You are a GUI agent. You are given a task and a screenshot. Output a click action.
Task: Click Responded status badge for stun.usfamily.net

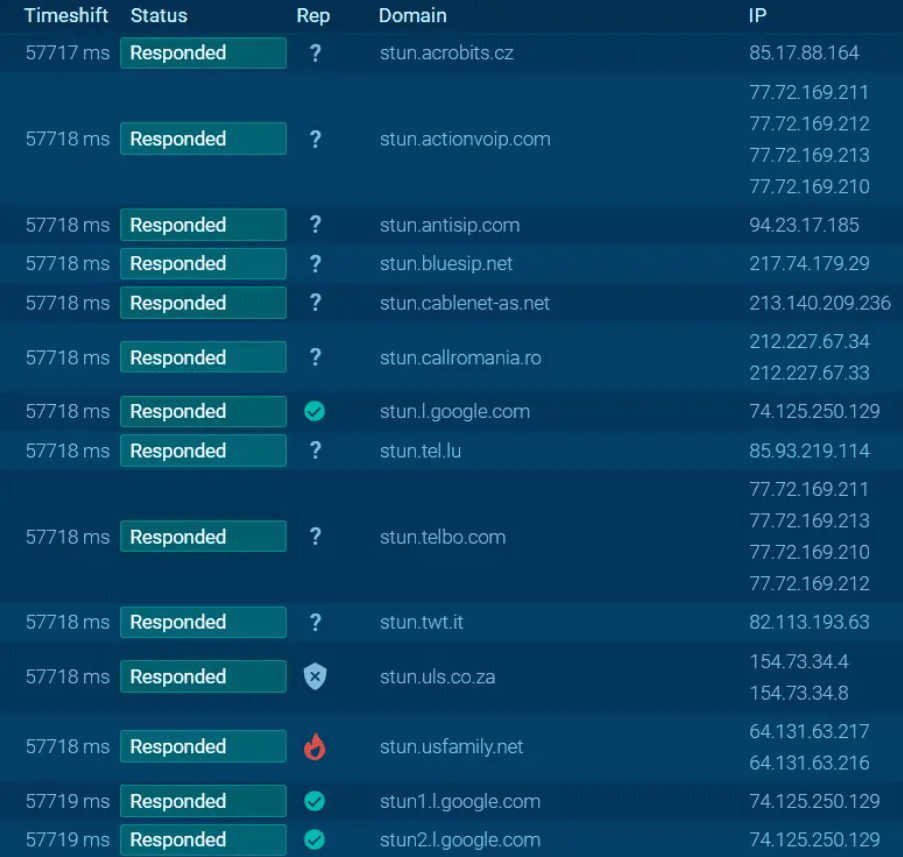203,747
